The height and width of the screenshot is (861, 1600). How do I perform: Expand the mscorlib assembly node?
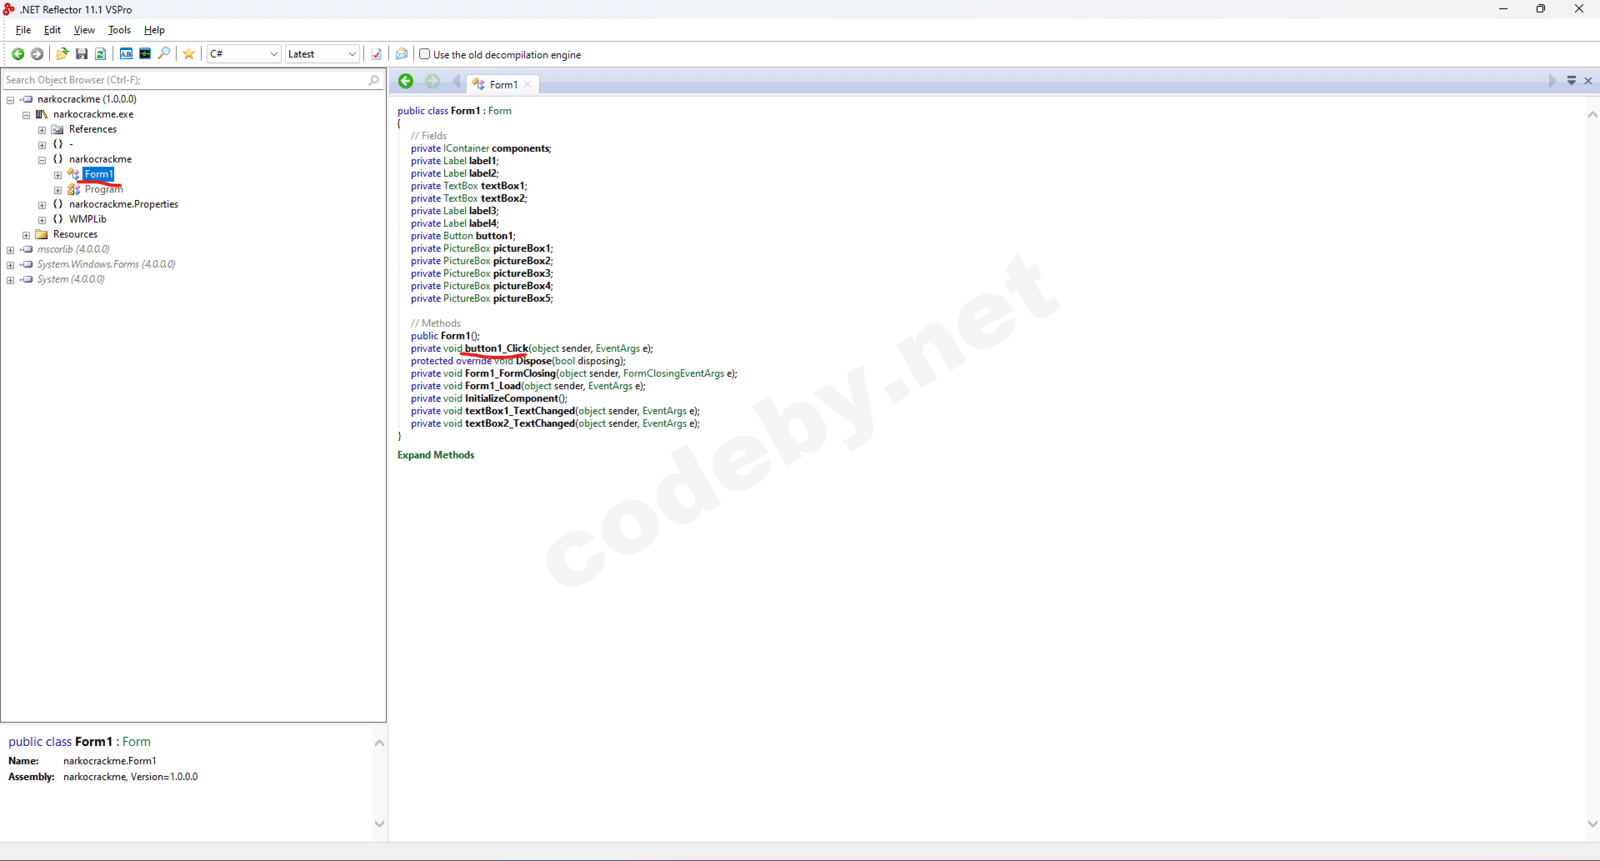pos(10,250)
